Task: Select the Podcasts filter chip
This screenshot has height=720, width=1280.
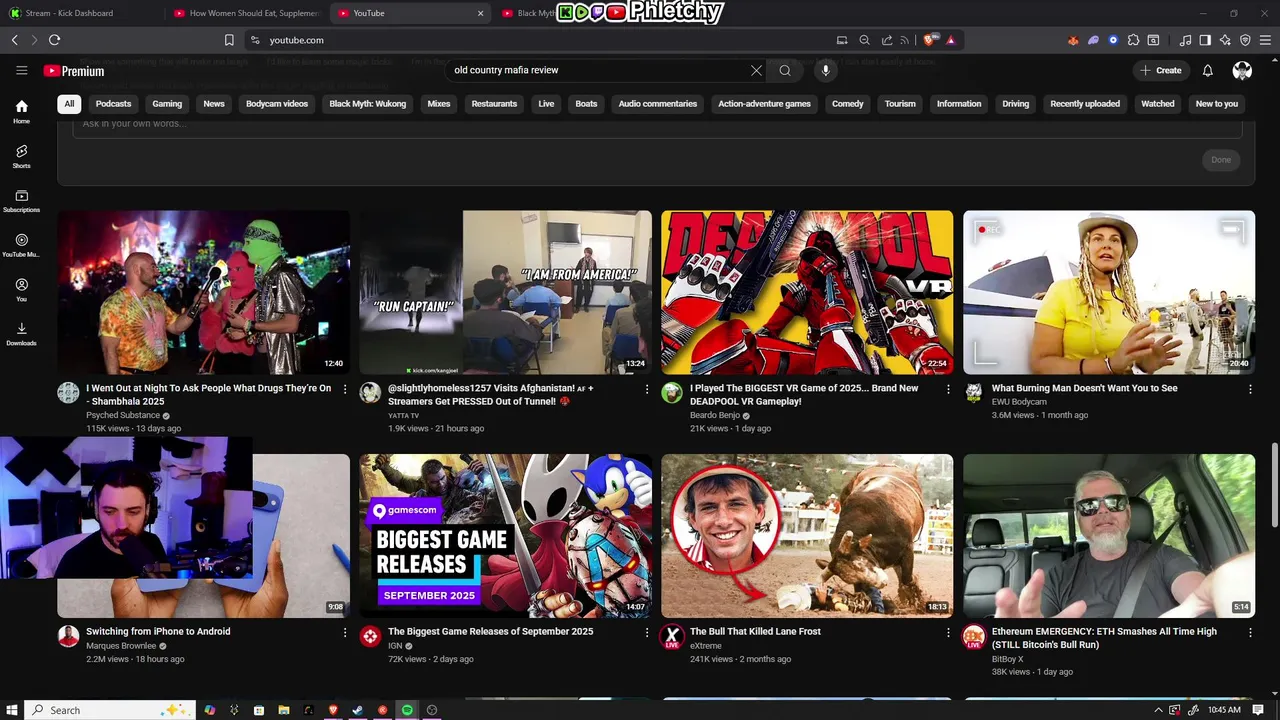Action: click(113, 104)
